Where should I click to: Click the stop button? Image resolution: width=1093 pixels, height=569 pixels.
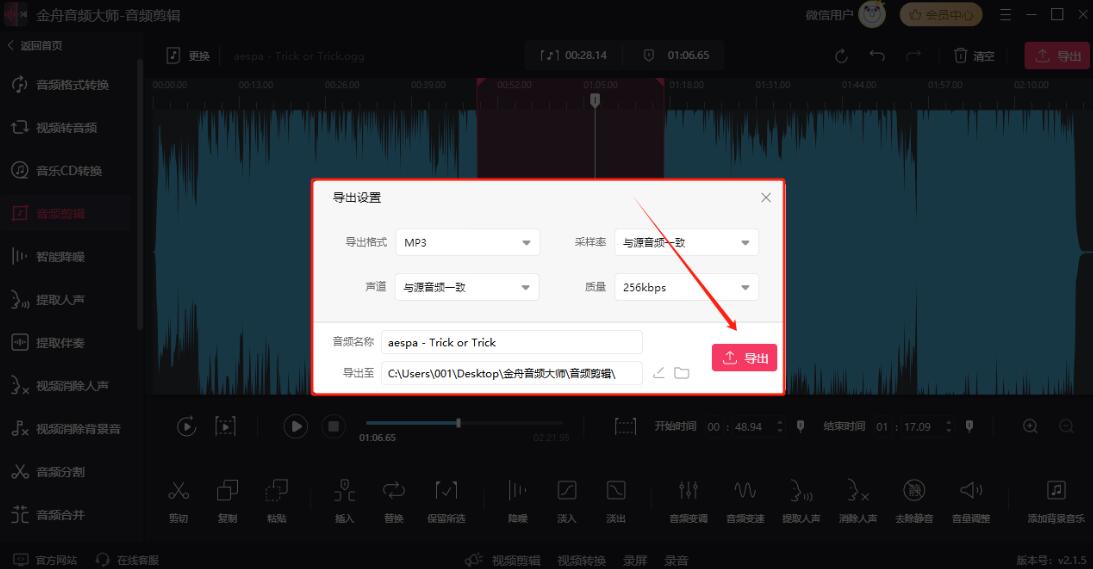pyautogui.click(x=334, y=426)
